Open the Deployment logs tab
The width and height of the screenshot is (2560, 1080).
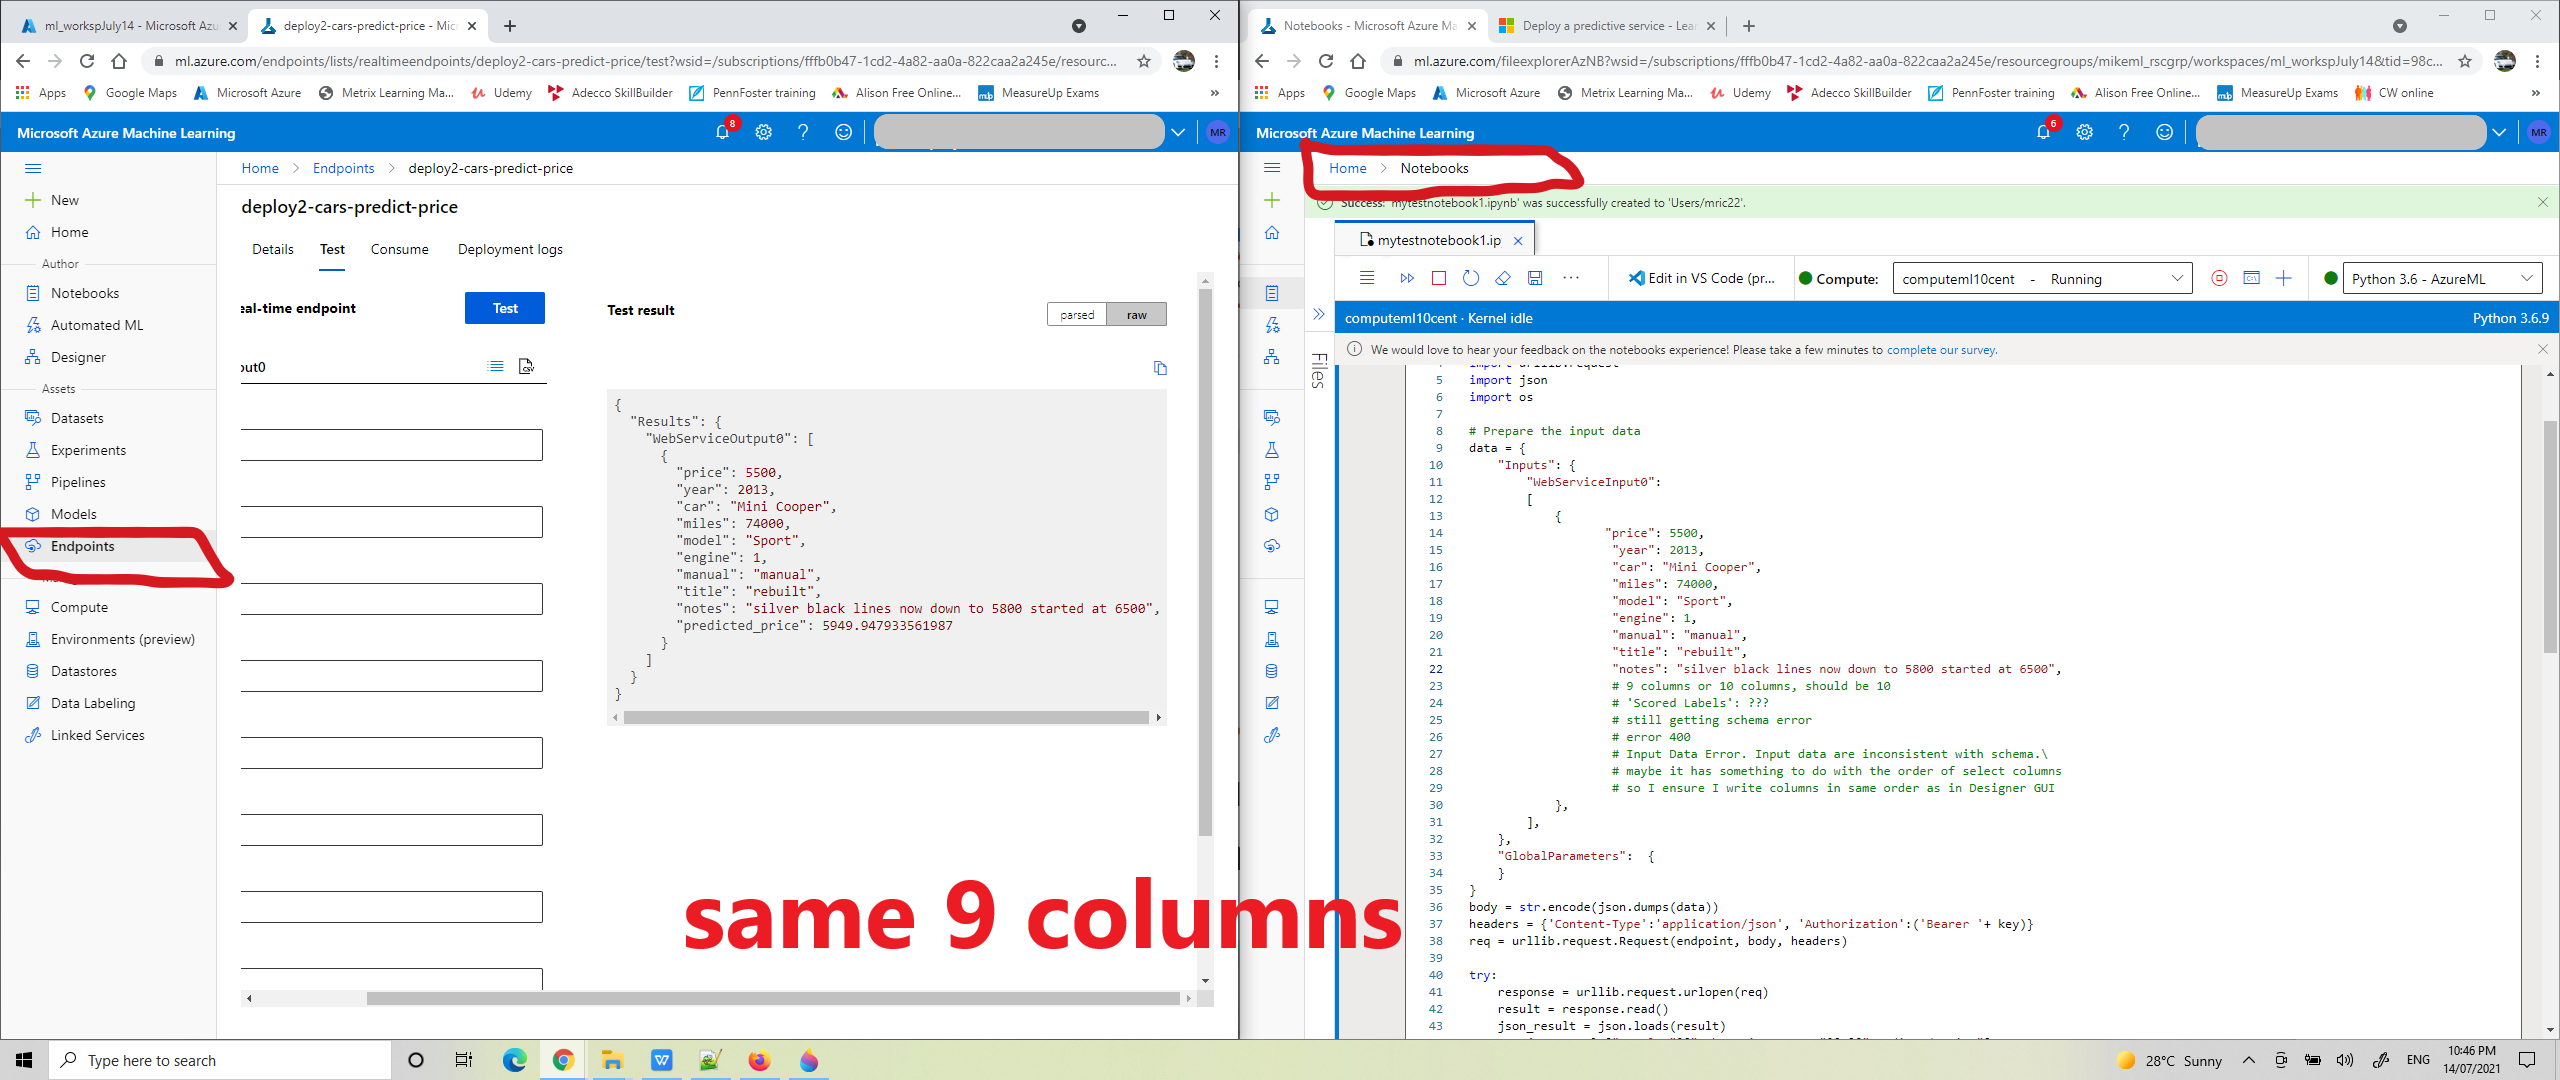[510, 250]
